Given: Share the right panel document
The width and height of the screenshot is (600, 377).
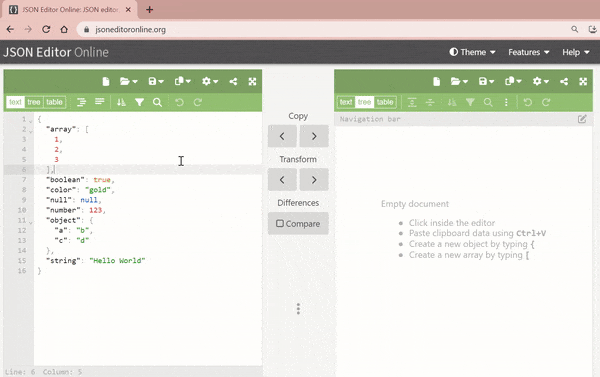Looking at the screenshot, I should 564,82.
